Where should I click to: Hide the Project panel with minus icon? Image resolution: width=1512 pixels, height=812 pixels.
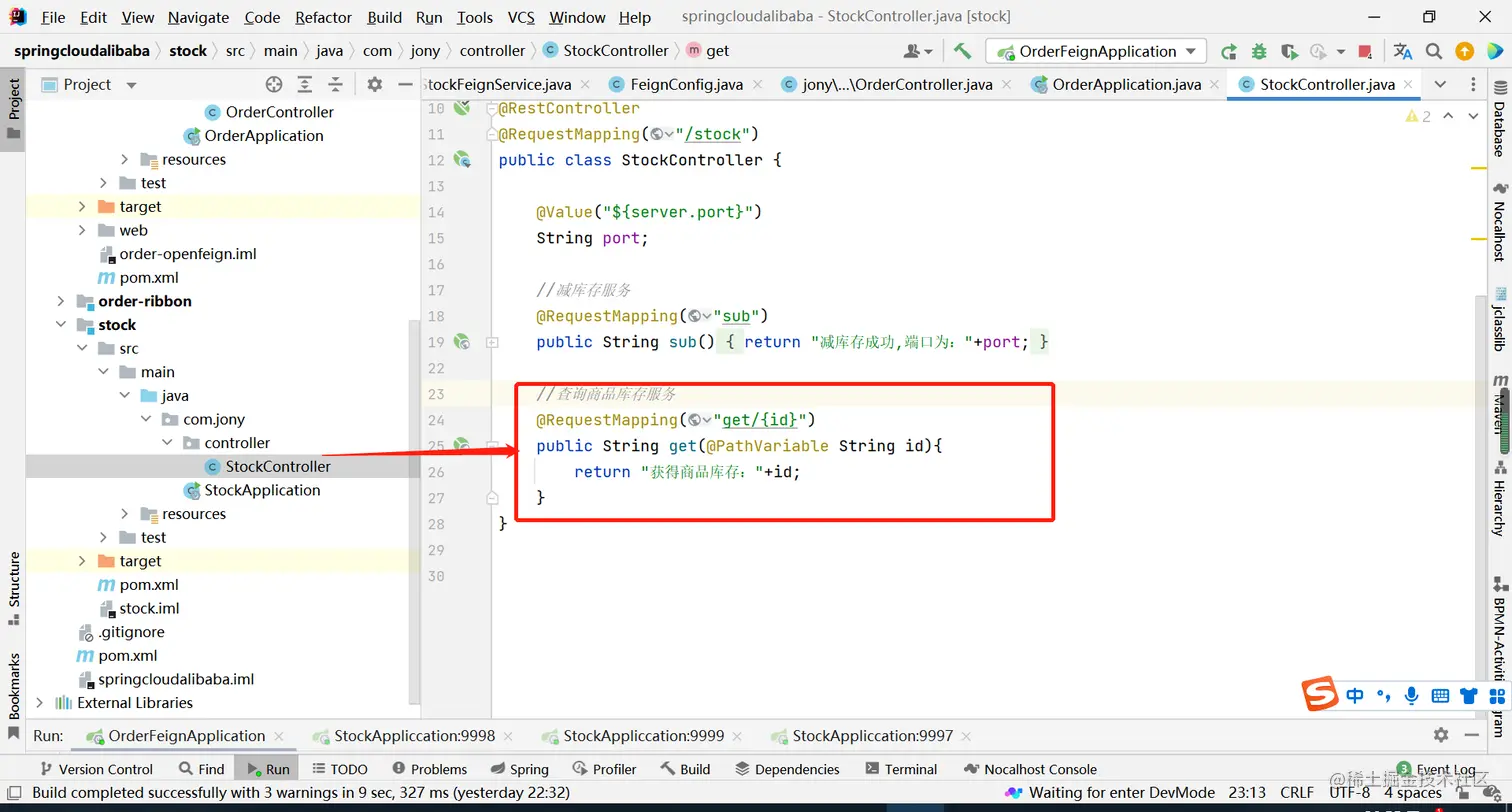click(405, 84)
